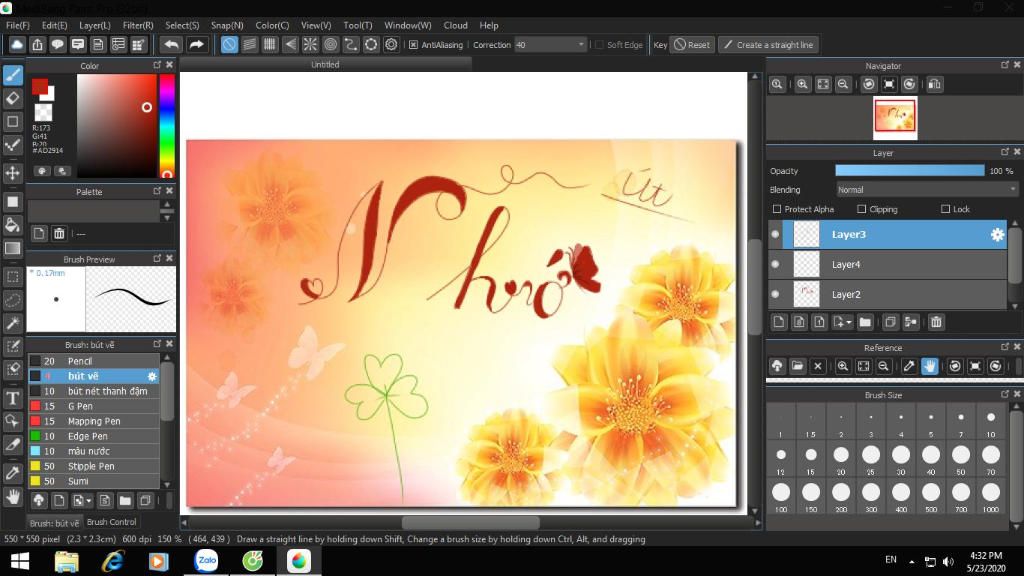The height and width of the screenshot is (576, 1024).
Task: Adjust the layer Opacity slider
Action: pyautogui.click(x=910, y=170)
